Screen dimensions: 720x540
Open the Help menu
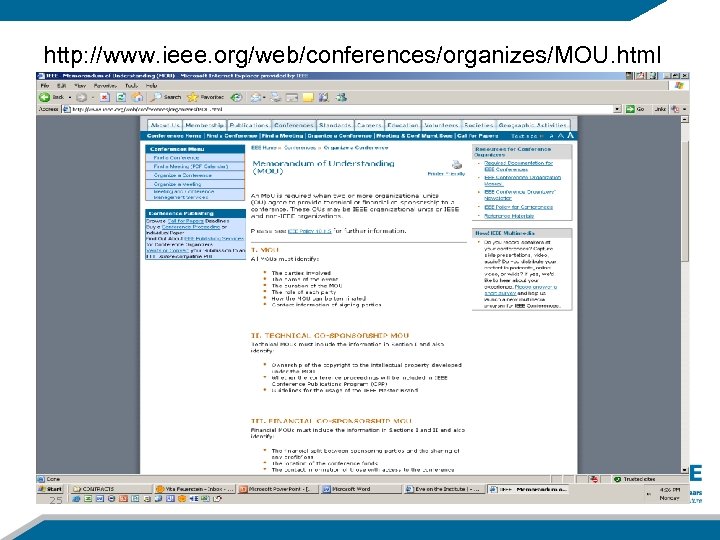point(152,85)
